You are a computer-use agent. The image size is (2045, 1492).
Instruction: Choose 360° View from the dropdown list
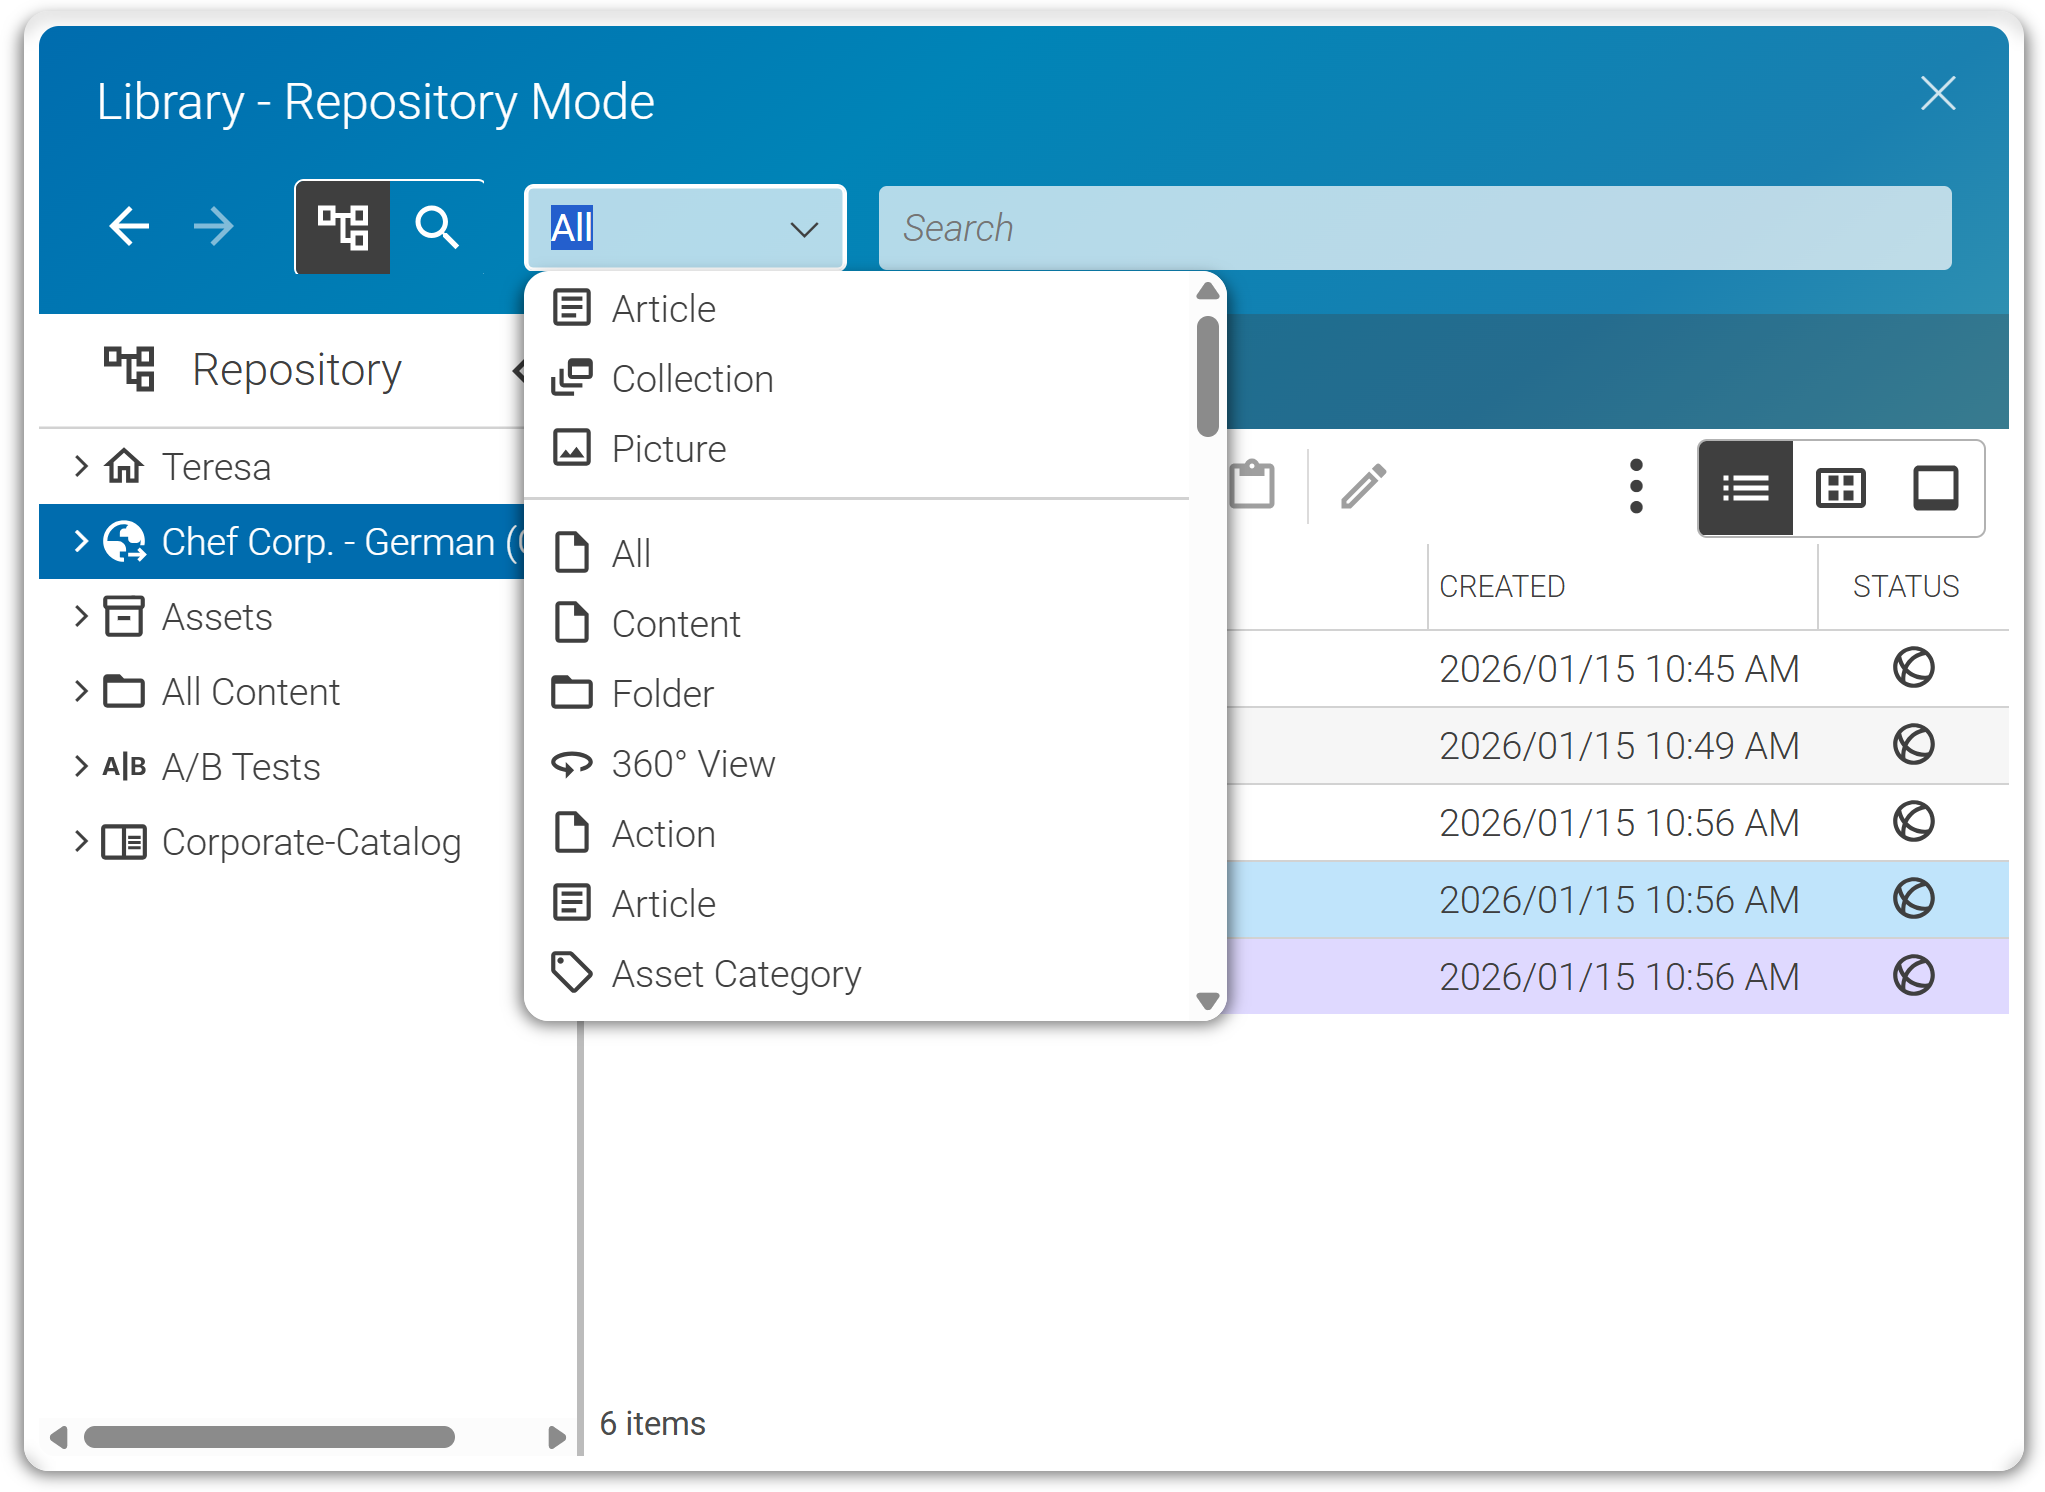pos(693,764)
